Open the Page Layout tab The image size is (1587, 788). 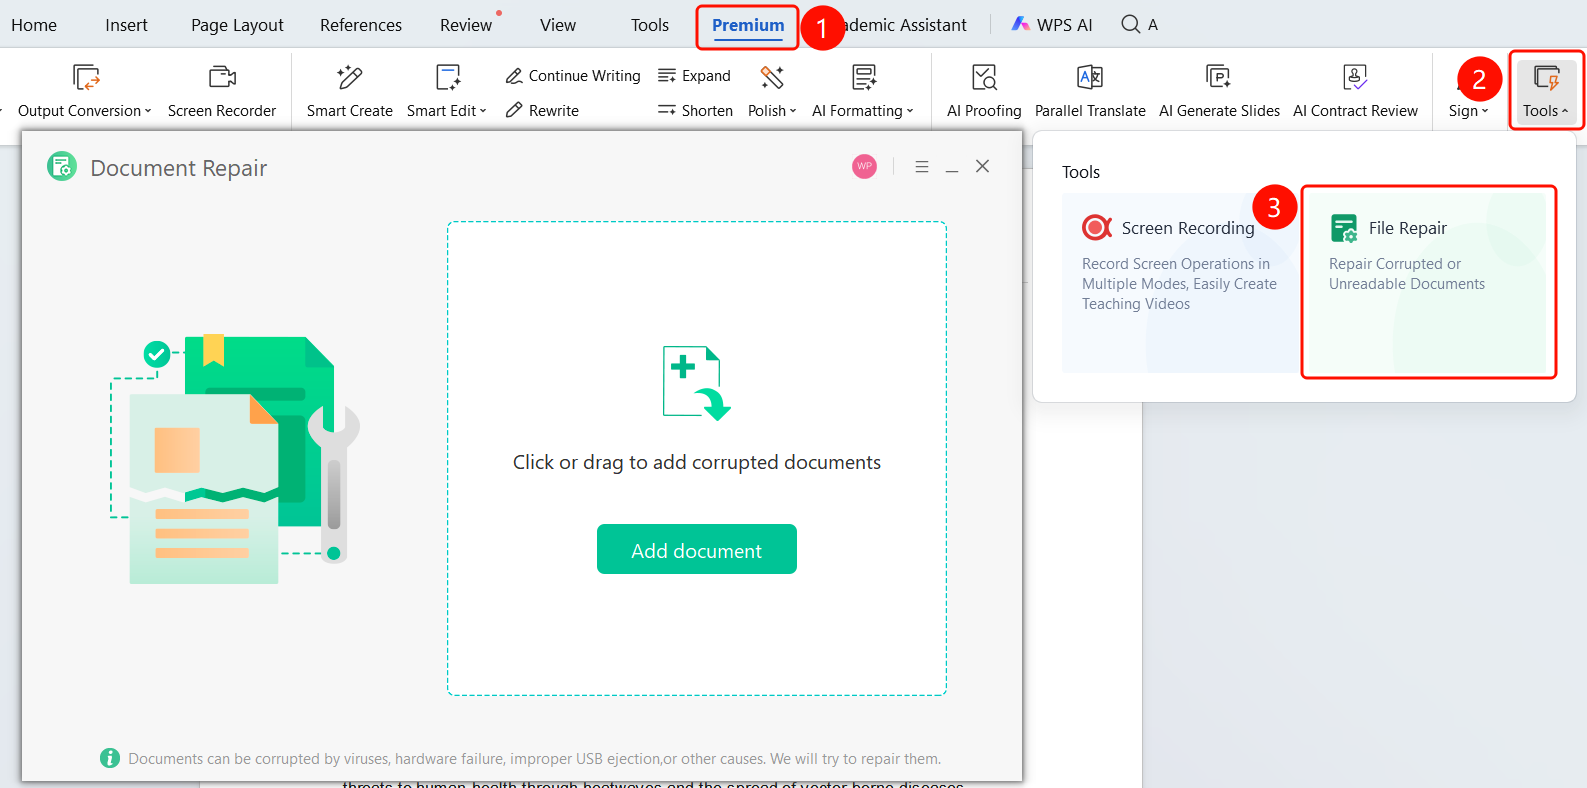point(237,25)
